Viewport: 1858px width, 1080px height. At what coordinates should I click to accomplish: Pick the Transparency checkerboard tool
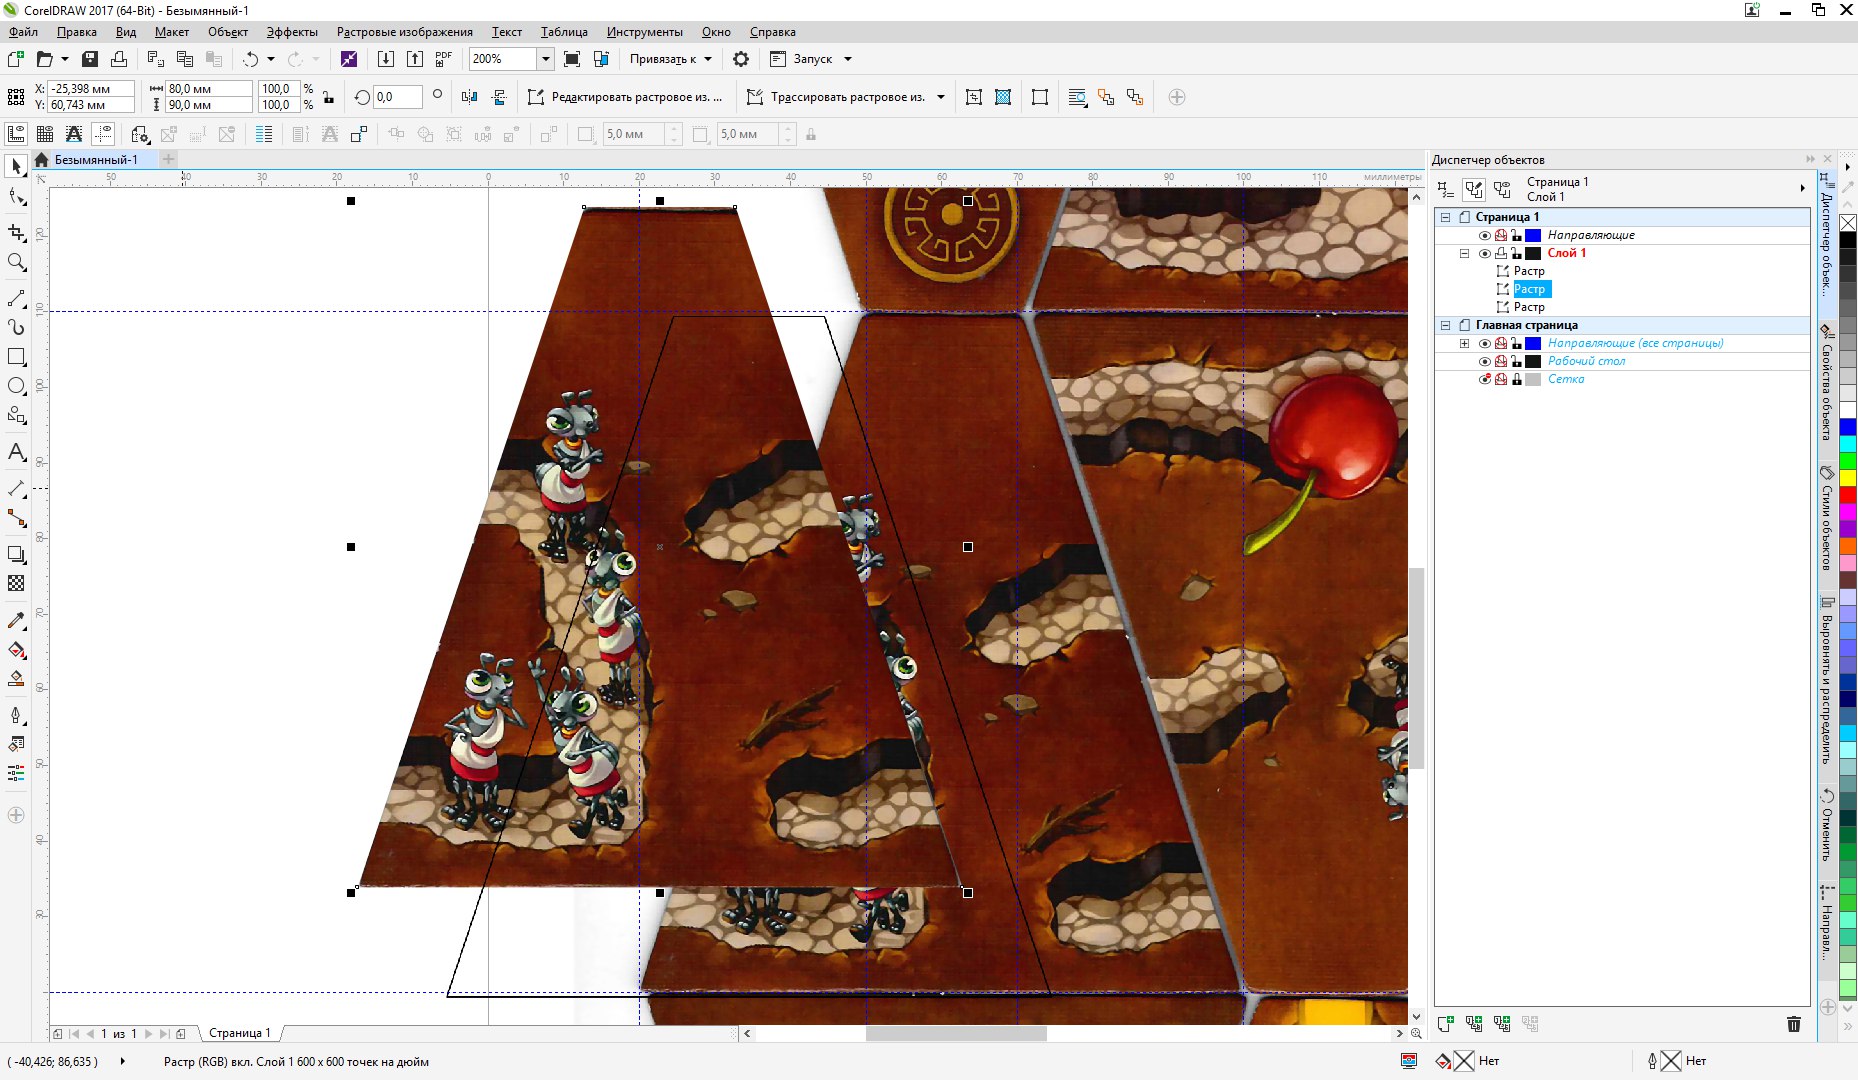[x=16, y=583]
